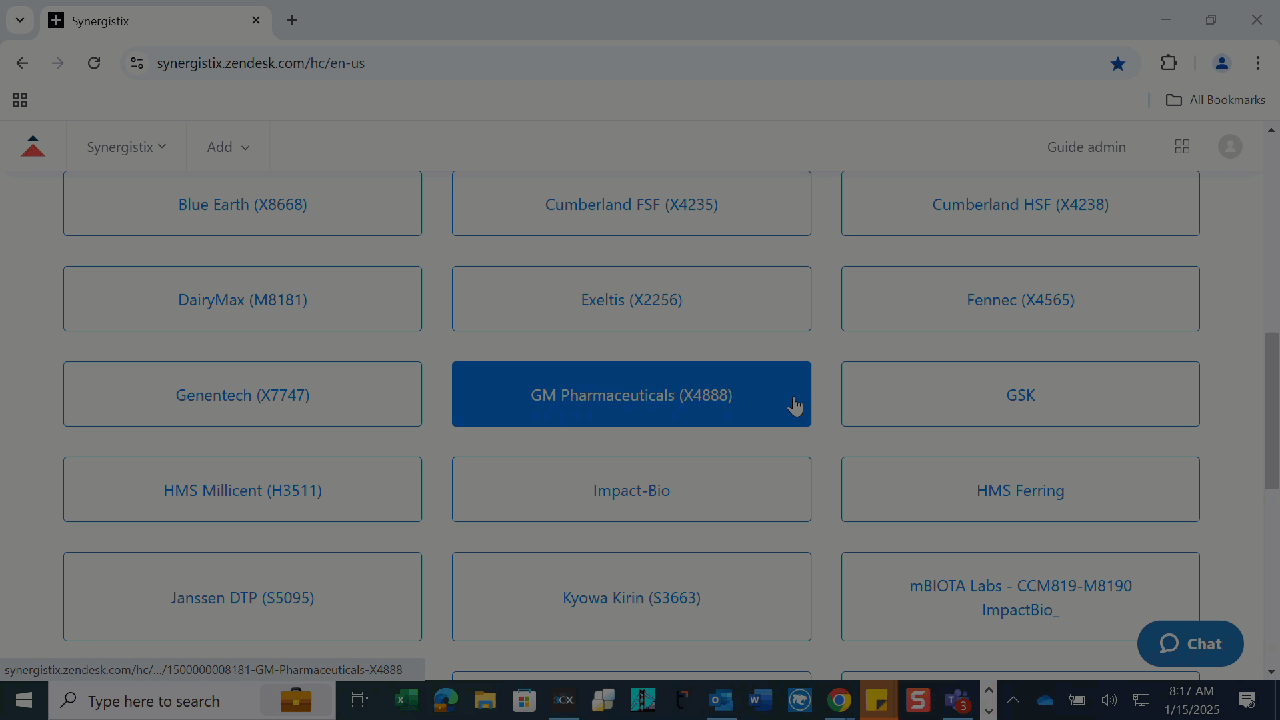
Task: Open Janssen DTP (S5095) category
Action: 242,597
